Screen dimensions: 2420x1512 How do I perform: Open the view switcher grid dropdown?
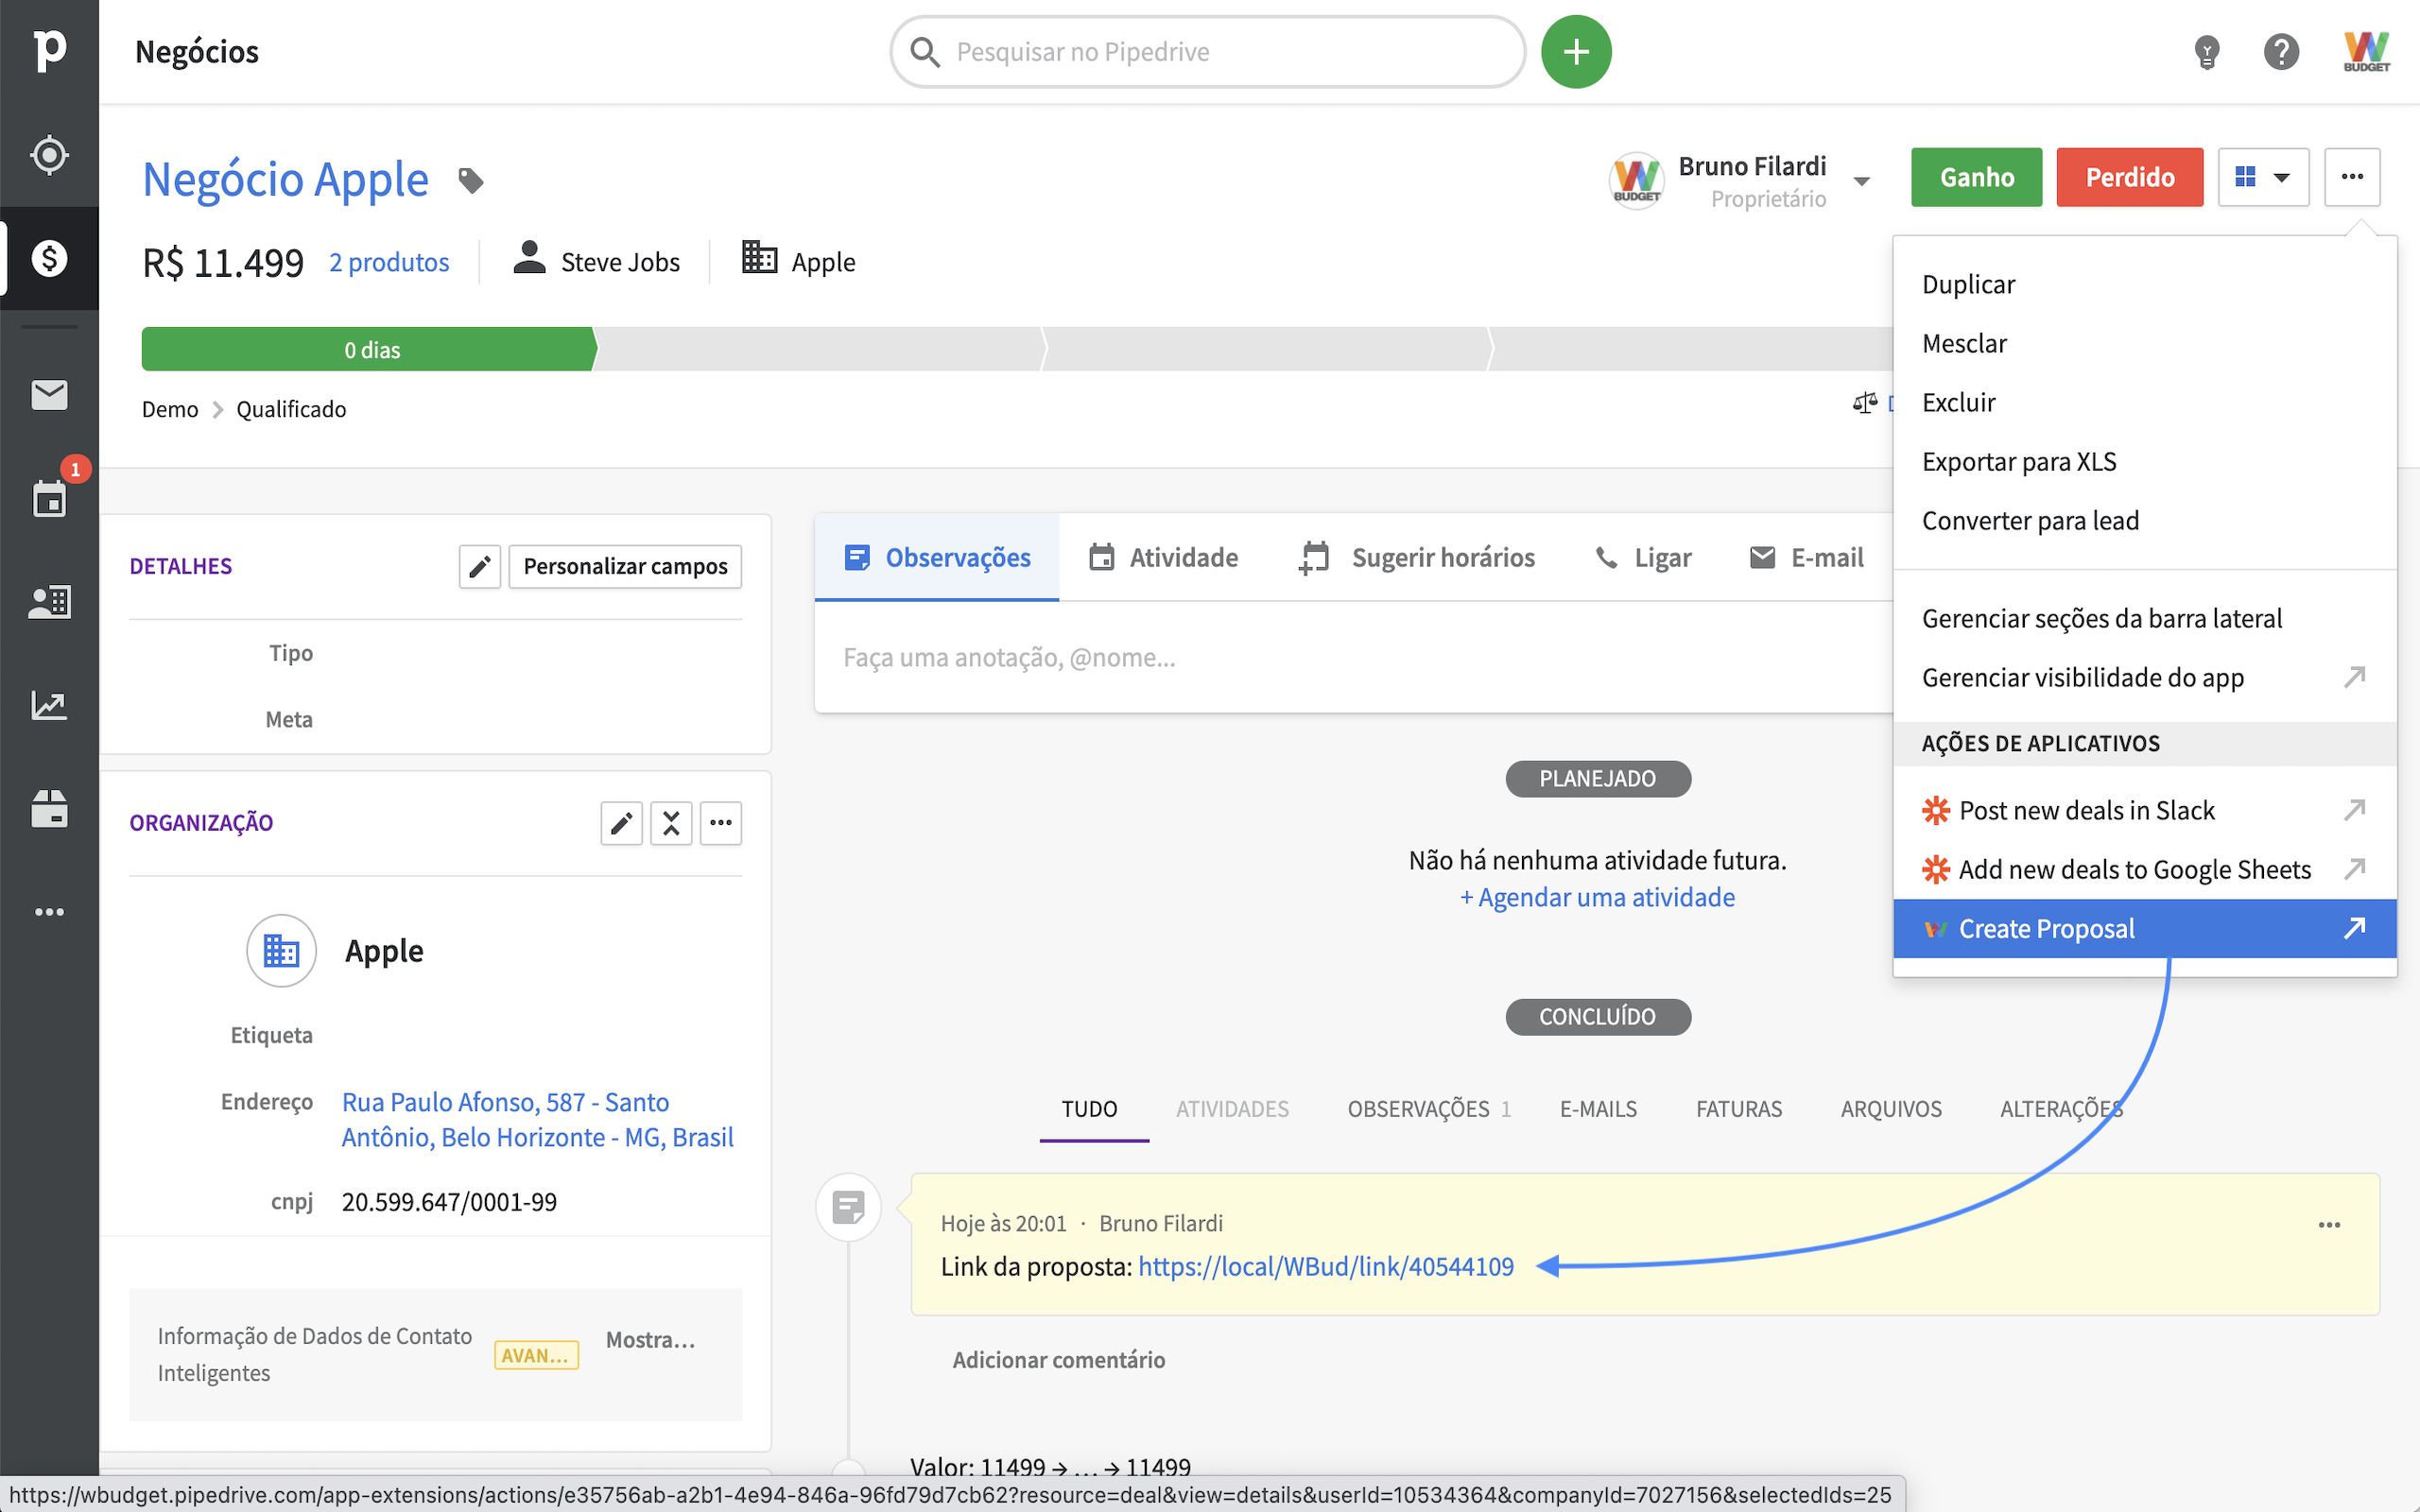click(x=2263, y=177)
